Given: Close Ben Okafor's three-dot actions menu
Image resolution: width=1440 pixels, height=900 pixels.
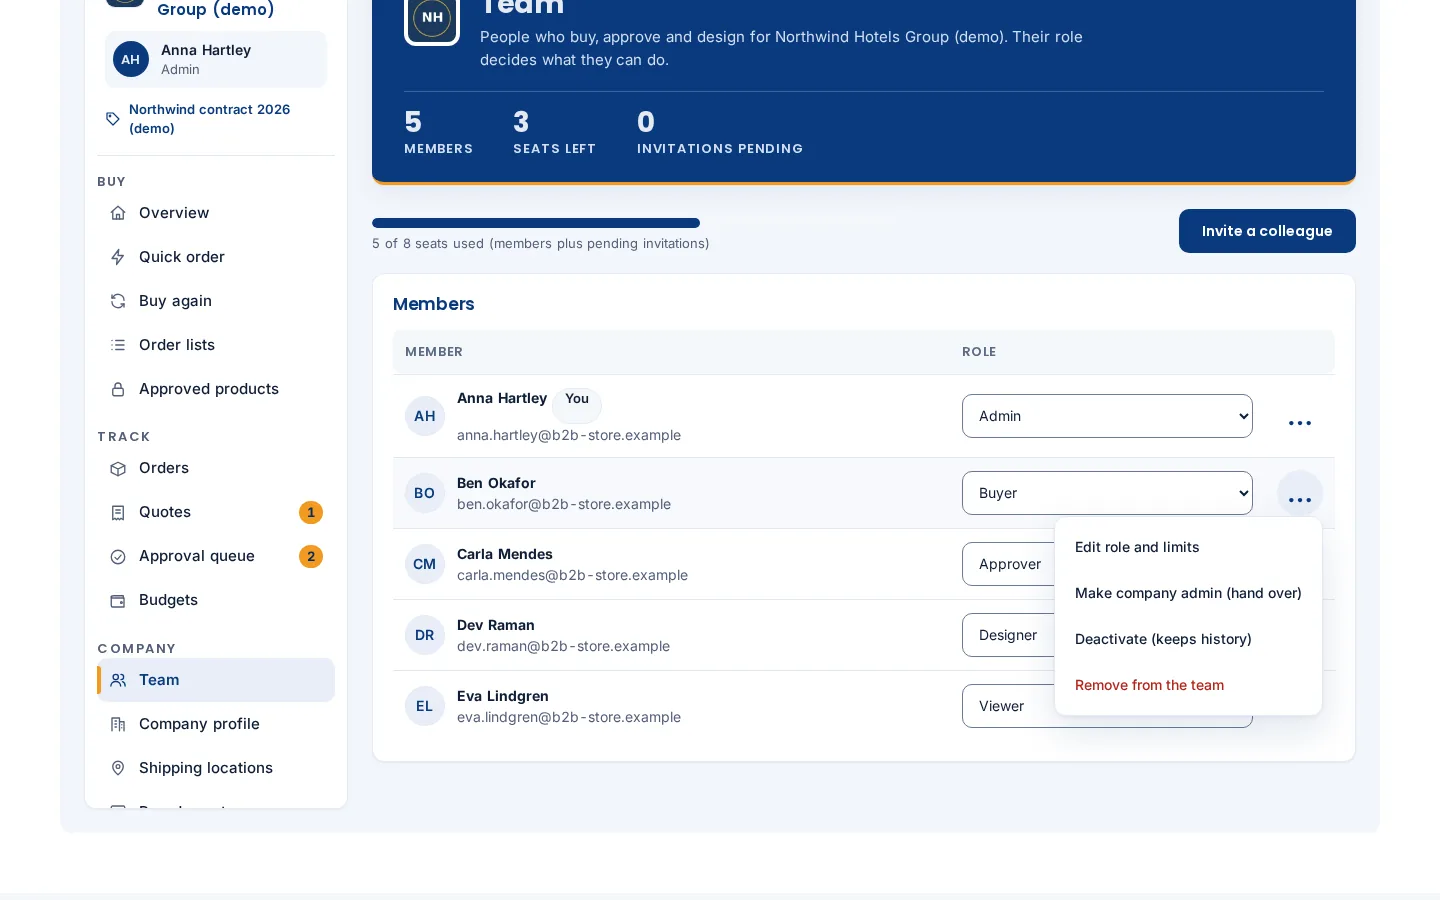Looking at the screenshot, I should click(x=1300, y=494).
